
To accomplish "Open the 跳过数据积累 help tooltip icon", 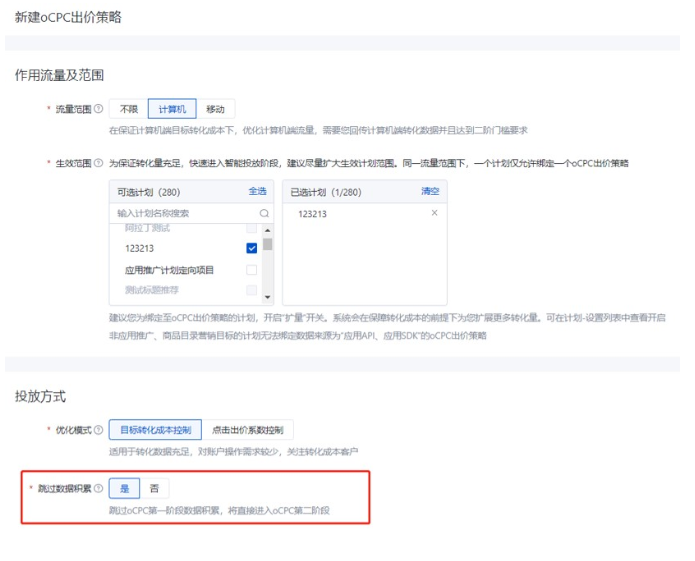I will [99, 488].
